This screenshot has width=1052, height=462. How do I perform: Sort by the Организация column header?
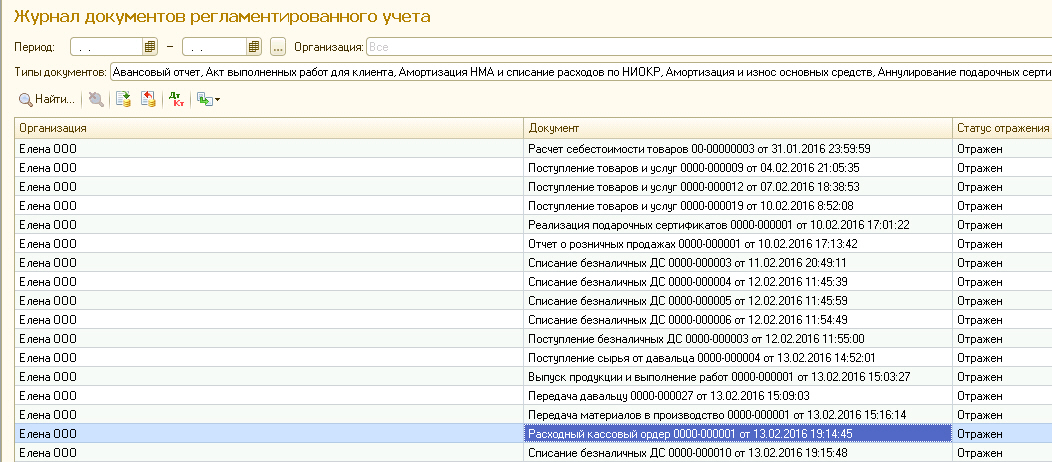click(x=269, y=127)
